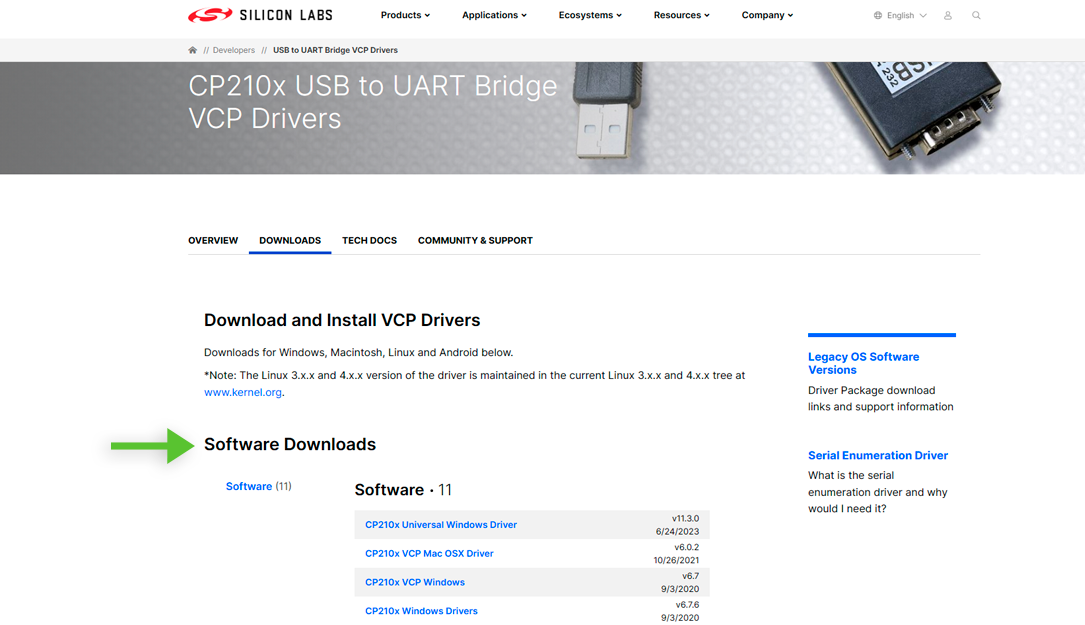The width and height of the screenshot is (1085, 625).
Task: Download CP210x Universal Windows Driver
Action: (441, 525)
